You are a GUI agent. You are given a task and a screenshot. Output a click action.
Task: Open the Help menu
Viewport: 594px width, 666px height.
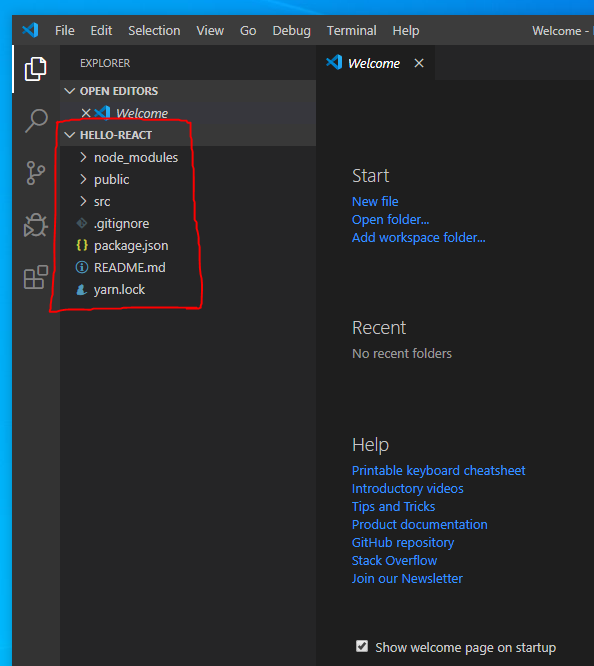(406, 31)
